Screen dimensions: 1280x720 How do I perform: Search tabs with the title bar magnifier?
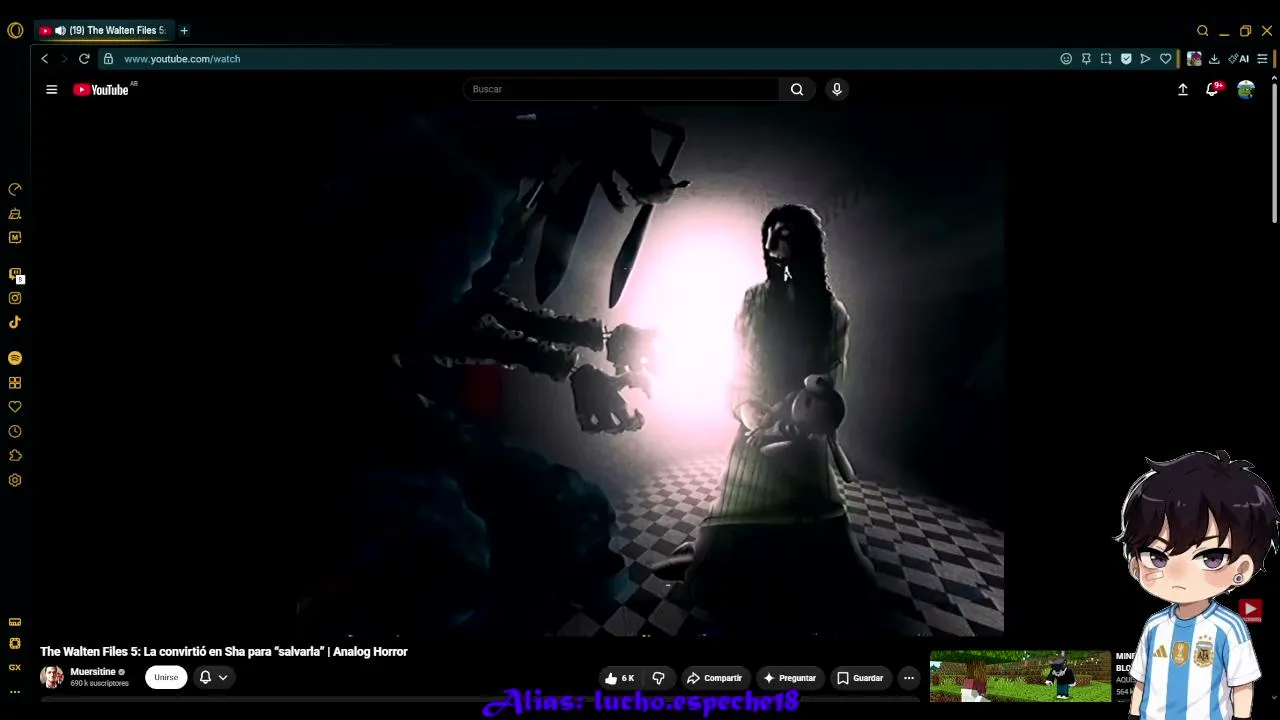1203,31
